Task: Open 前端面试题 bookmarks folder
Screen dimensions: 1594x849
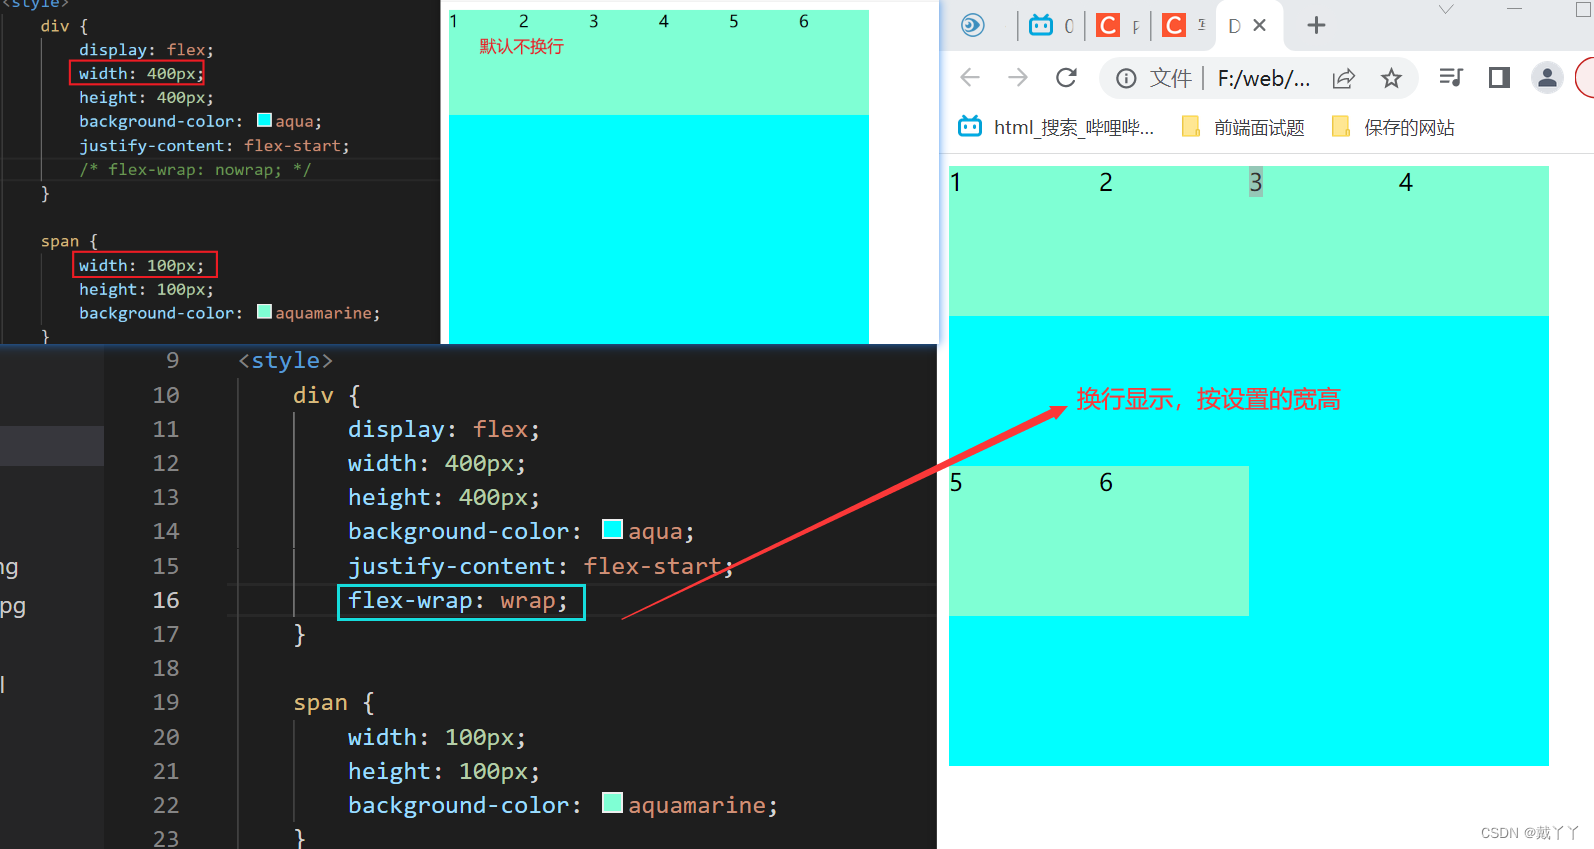Action: pyautogui.click(x=1243, y=127)
